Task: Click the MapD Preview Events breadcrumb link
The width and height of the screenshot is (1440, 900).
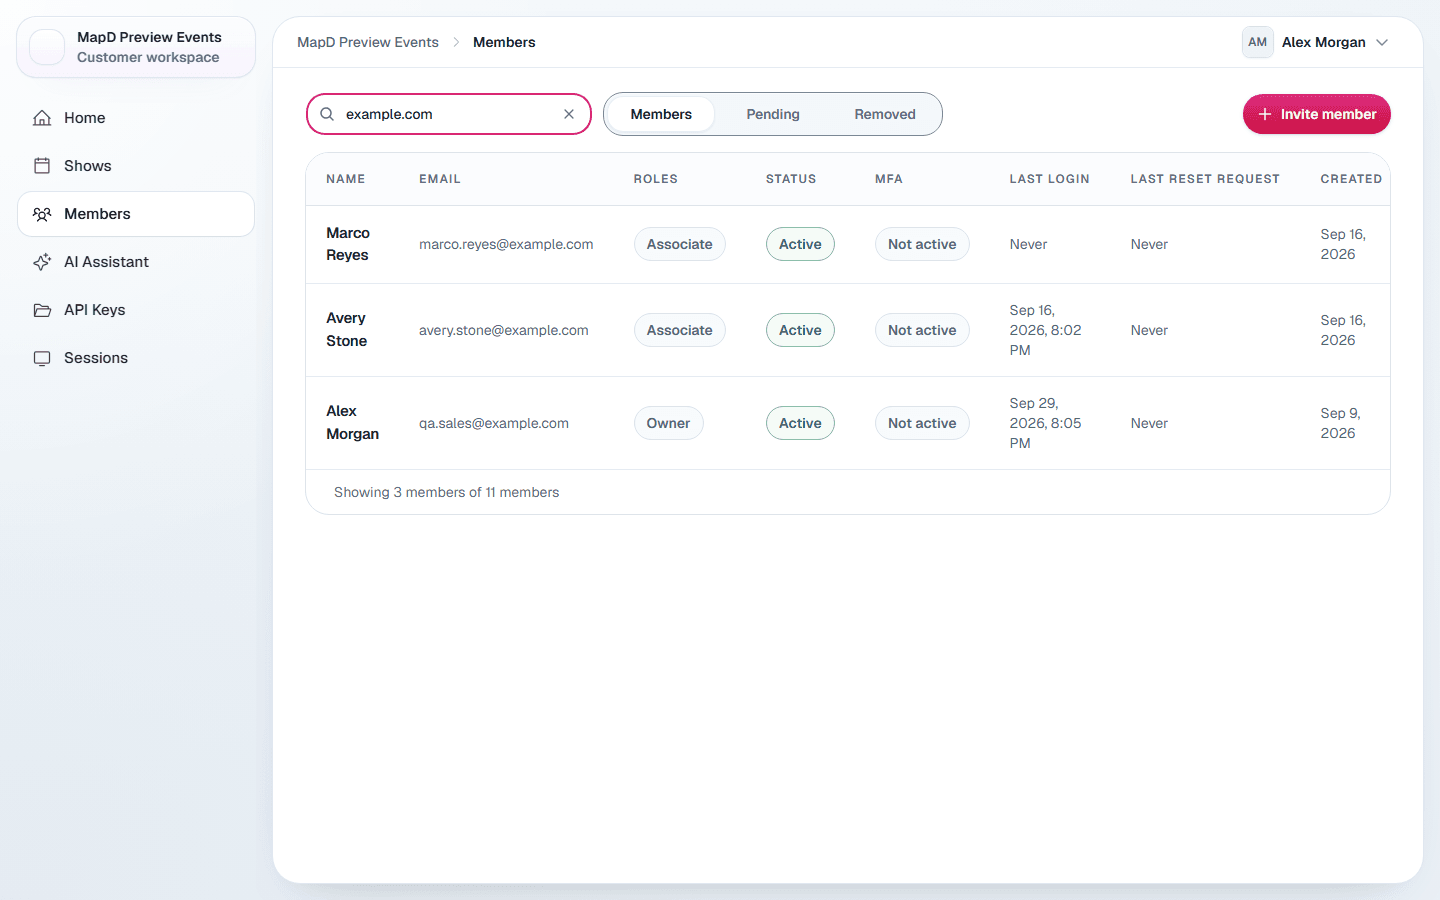Action: click(368, 42)
